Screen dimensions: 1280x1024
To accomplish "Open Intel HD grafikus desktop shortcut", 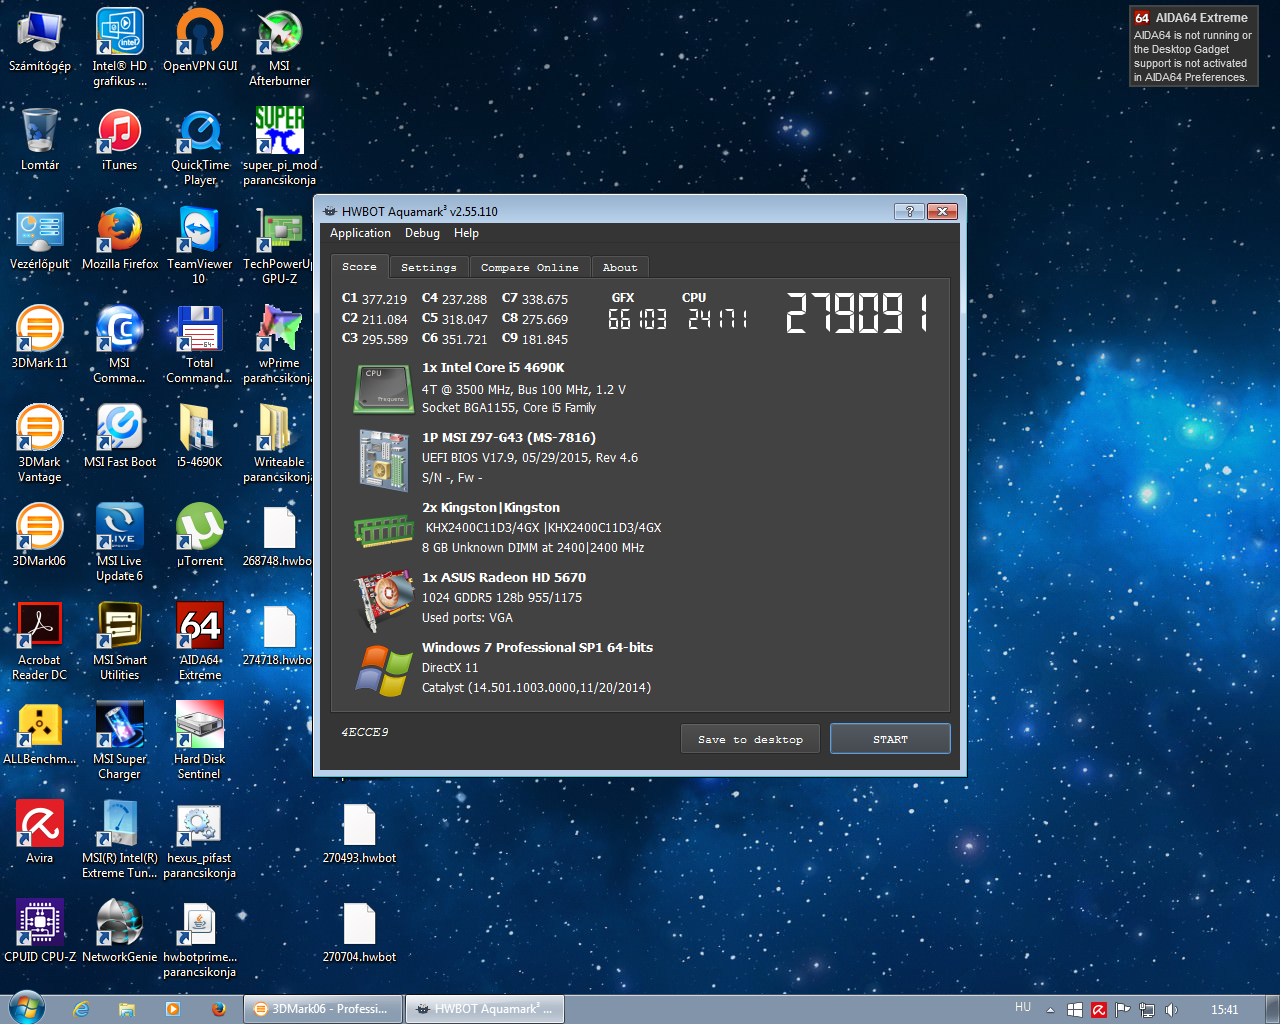I will click(120, 47).
